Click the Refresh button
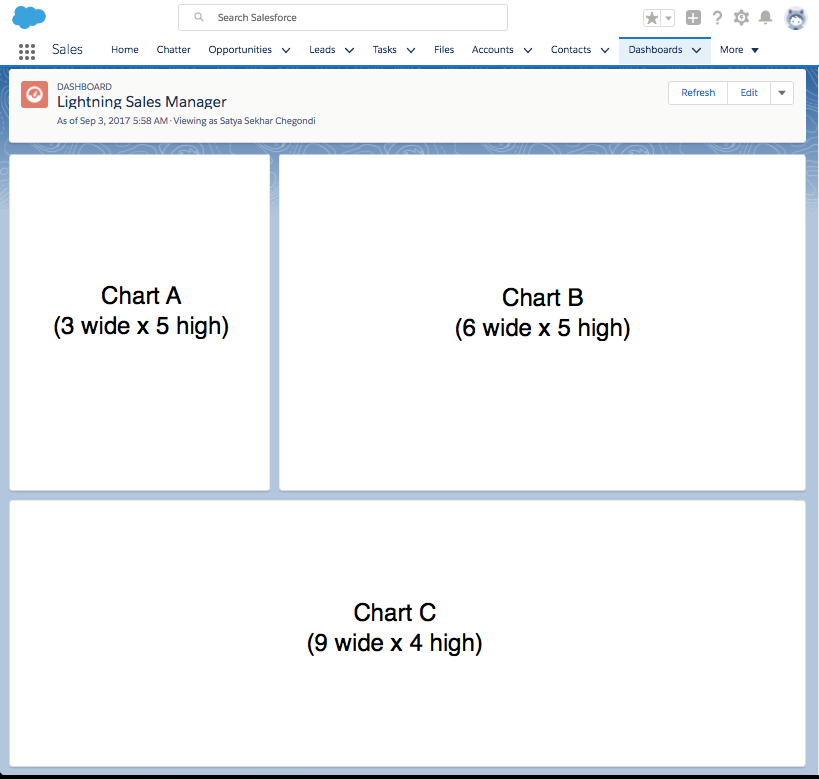Screen dimensions: 819x779 (698, 93)
